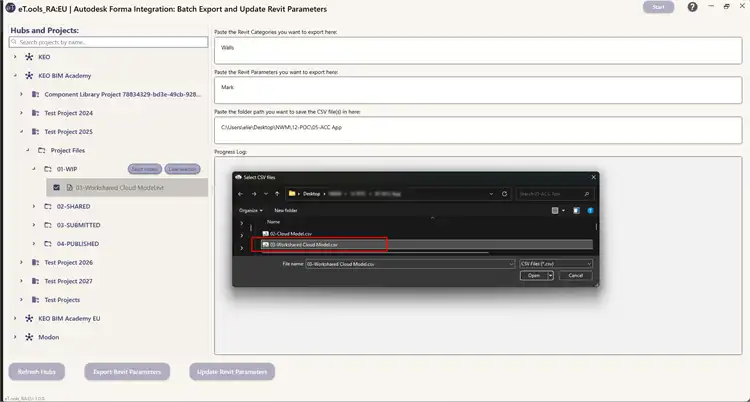Click the CSV folder path input field

tap(478, 130)
